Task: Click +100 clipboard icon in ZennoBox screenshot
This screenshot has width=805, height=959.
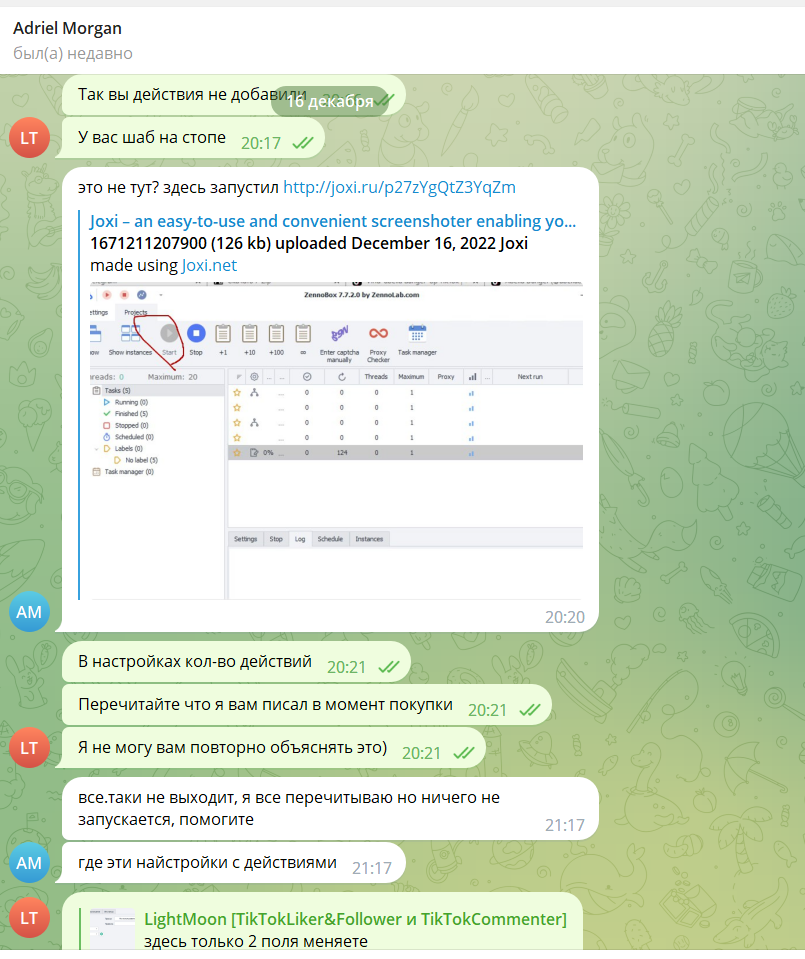Action: 276,334
